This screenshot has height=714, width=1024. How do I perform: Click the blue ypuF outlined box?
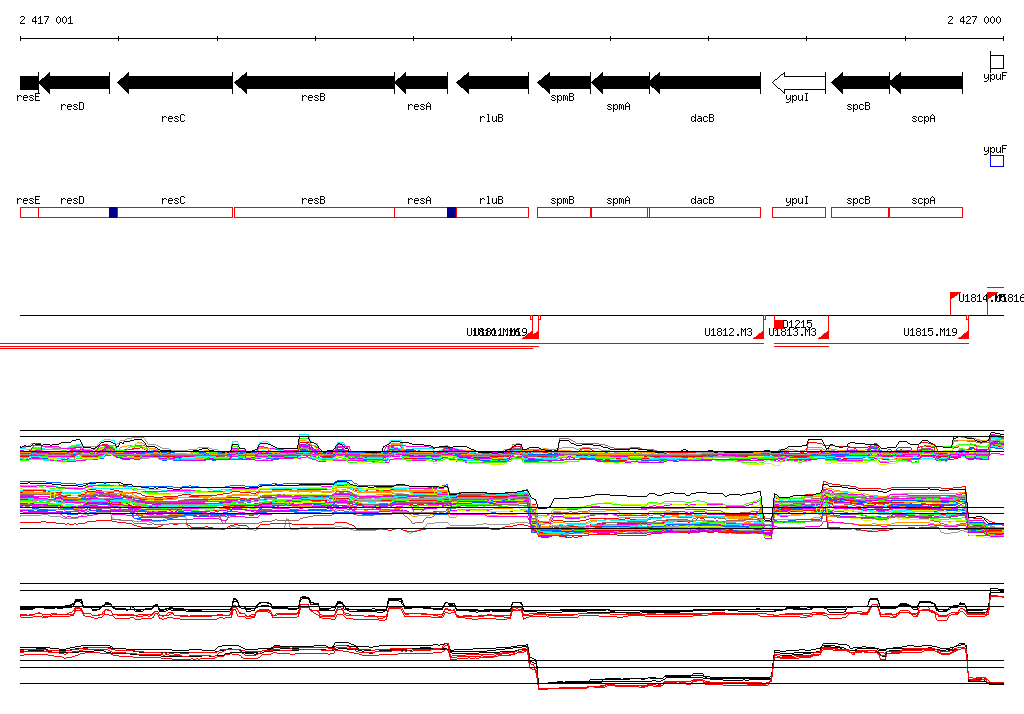[x=996, y=161]
